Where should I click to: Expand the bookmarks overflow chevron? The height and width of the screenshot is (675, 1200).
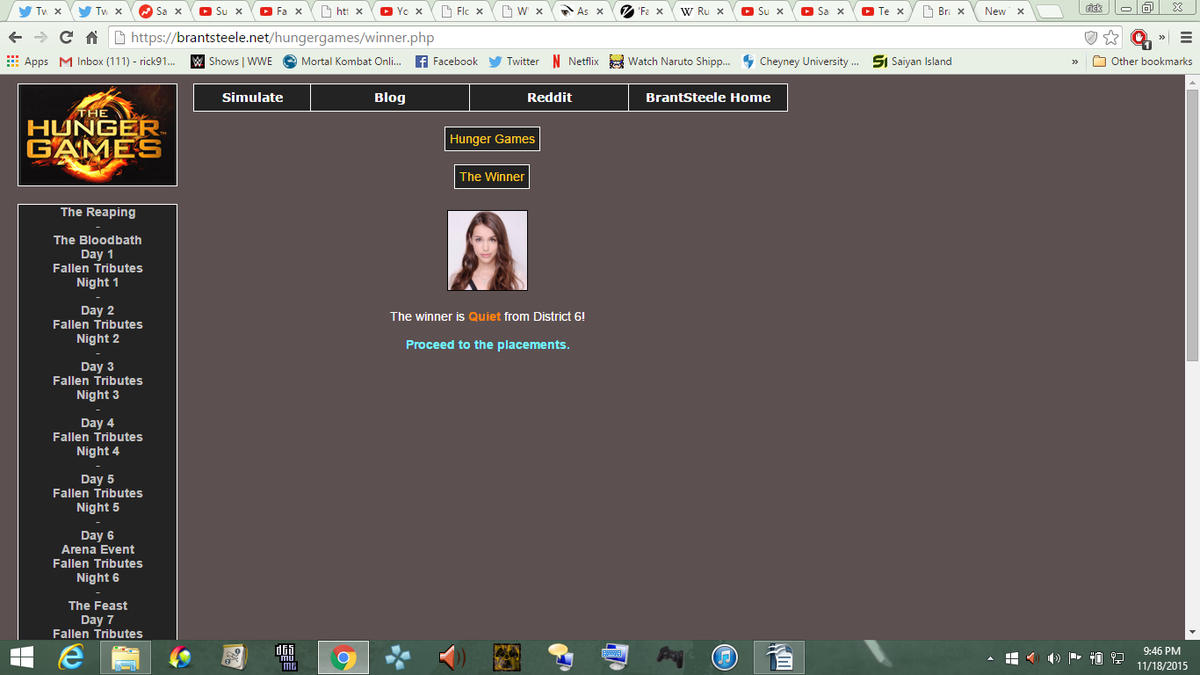click(x=1074, y=61)
